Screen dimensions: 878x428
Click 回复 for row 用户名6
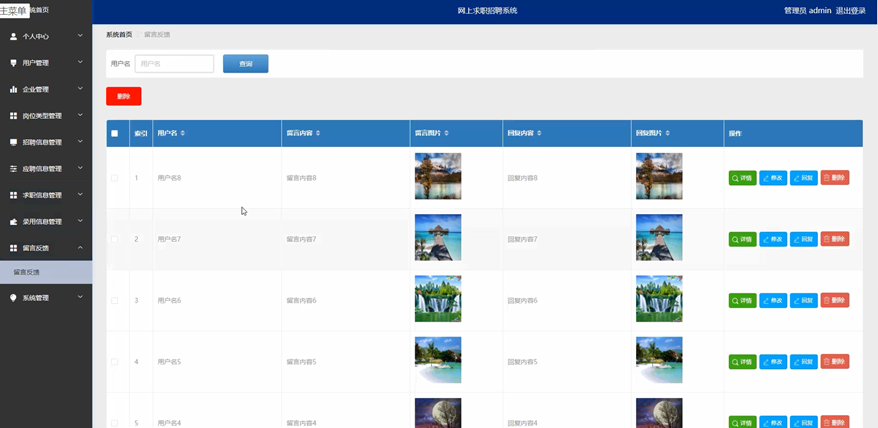[804, 301]
